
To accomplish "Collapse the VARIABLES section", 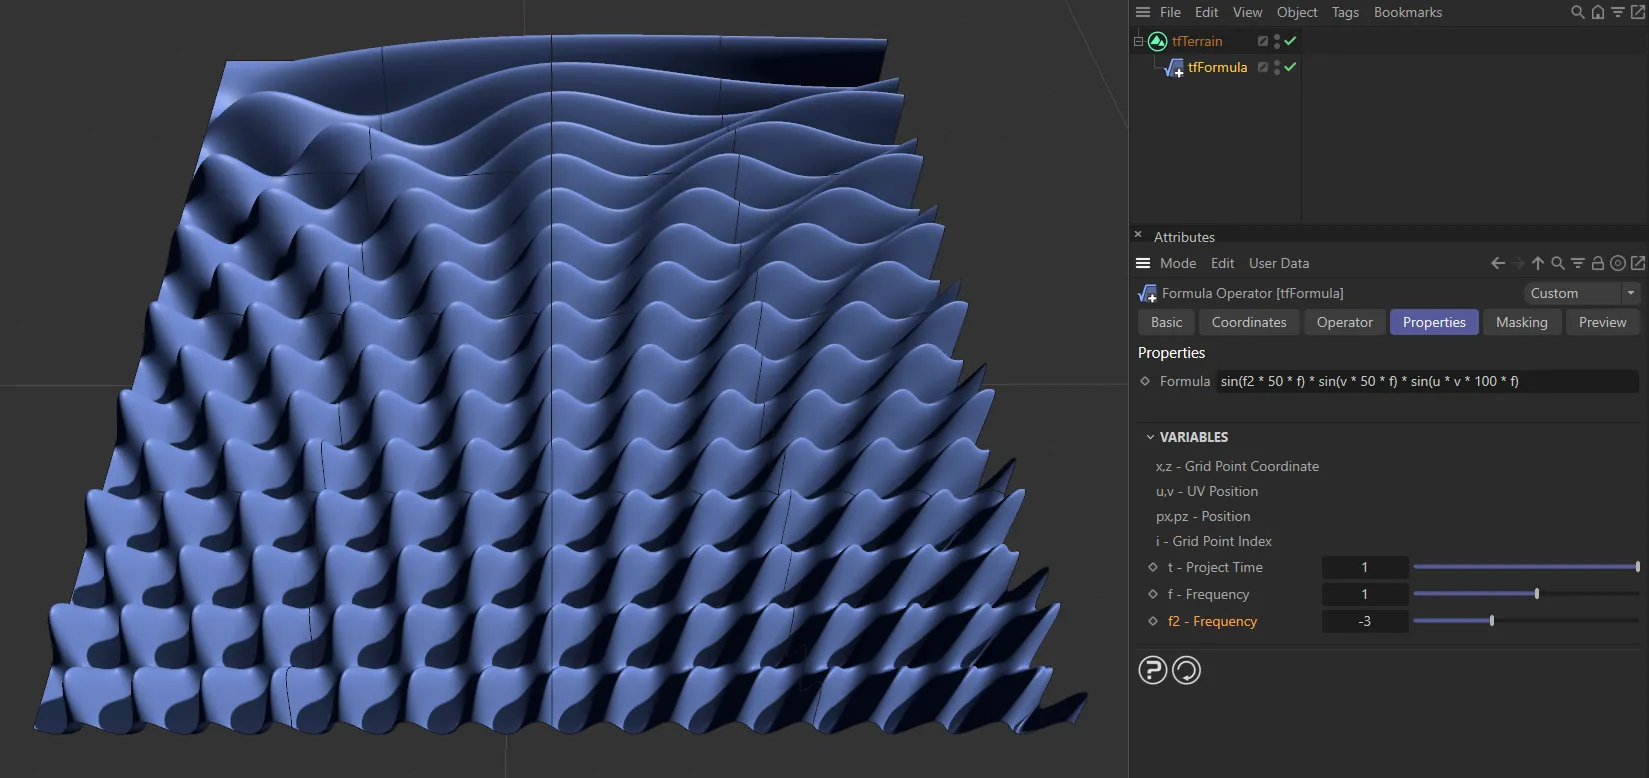I will point(1150,437).
